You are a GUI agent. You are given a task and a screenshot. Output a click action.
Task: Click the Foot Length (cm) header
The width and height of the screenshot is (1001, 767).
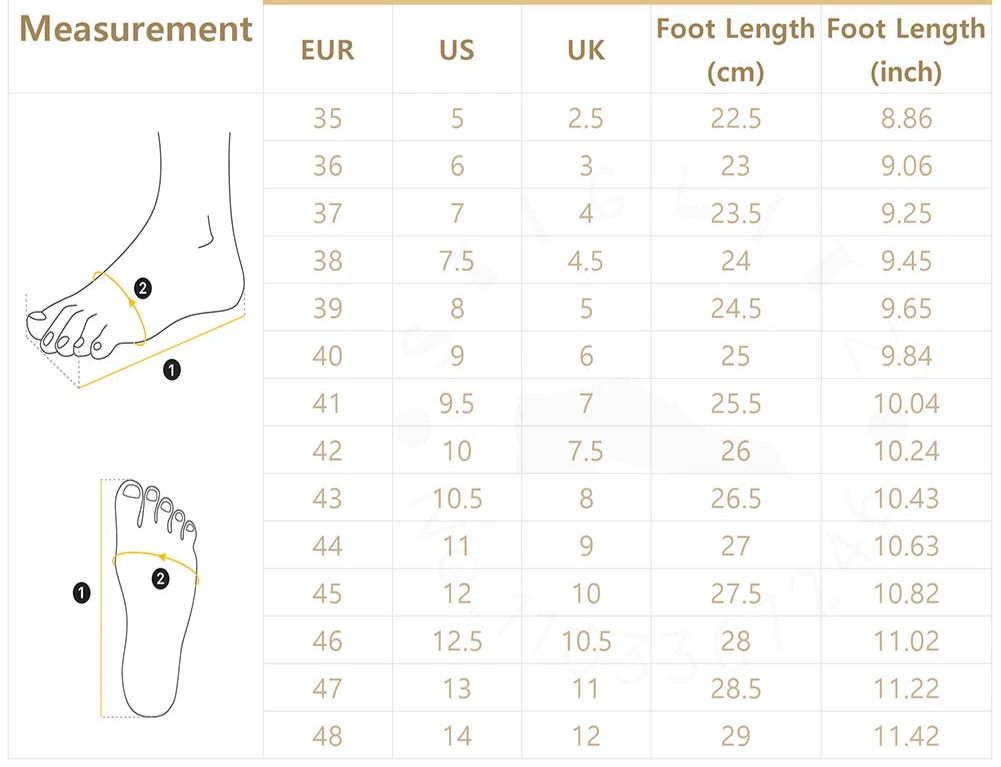[735, 50]
